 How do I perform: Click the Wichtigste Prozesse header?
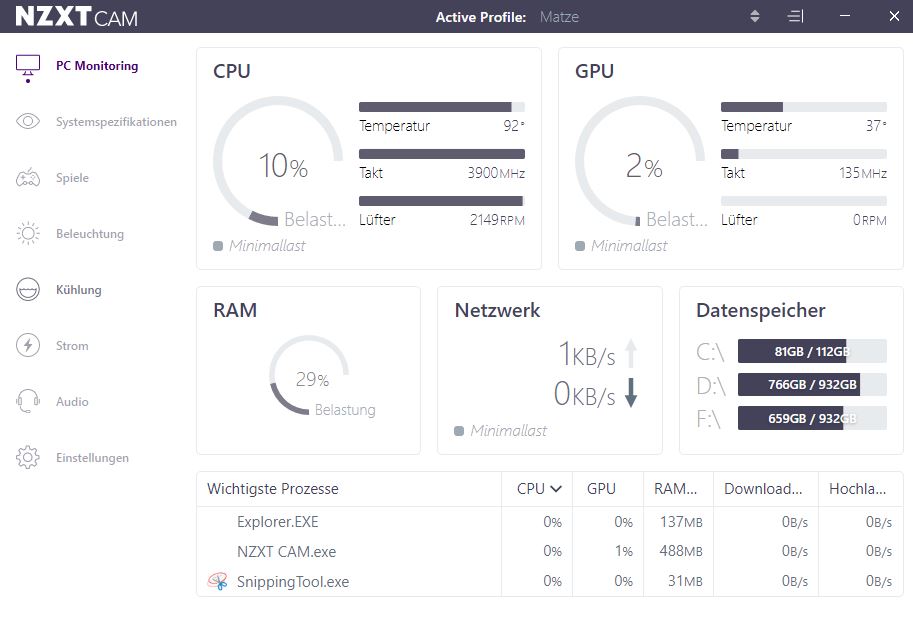(273, 489)
